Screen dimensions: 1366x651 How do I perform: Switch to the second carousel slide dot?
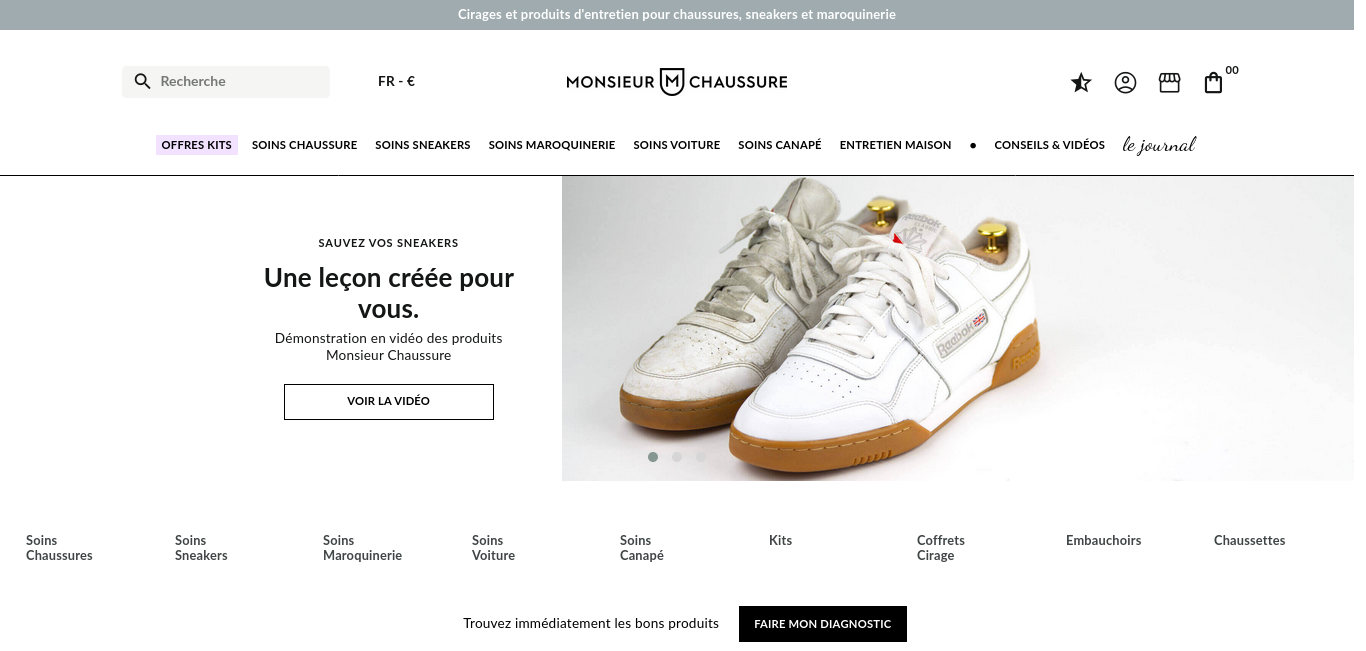pos(677,457)
